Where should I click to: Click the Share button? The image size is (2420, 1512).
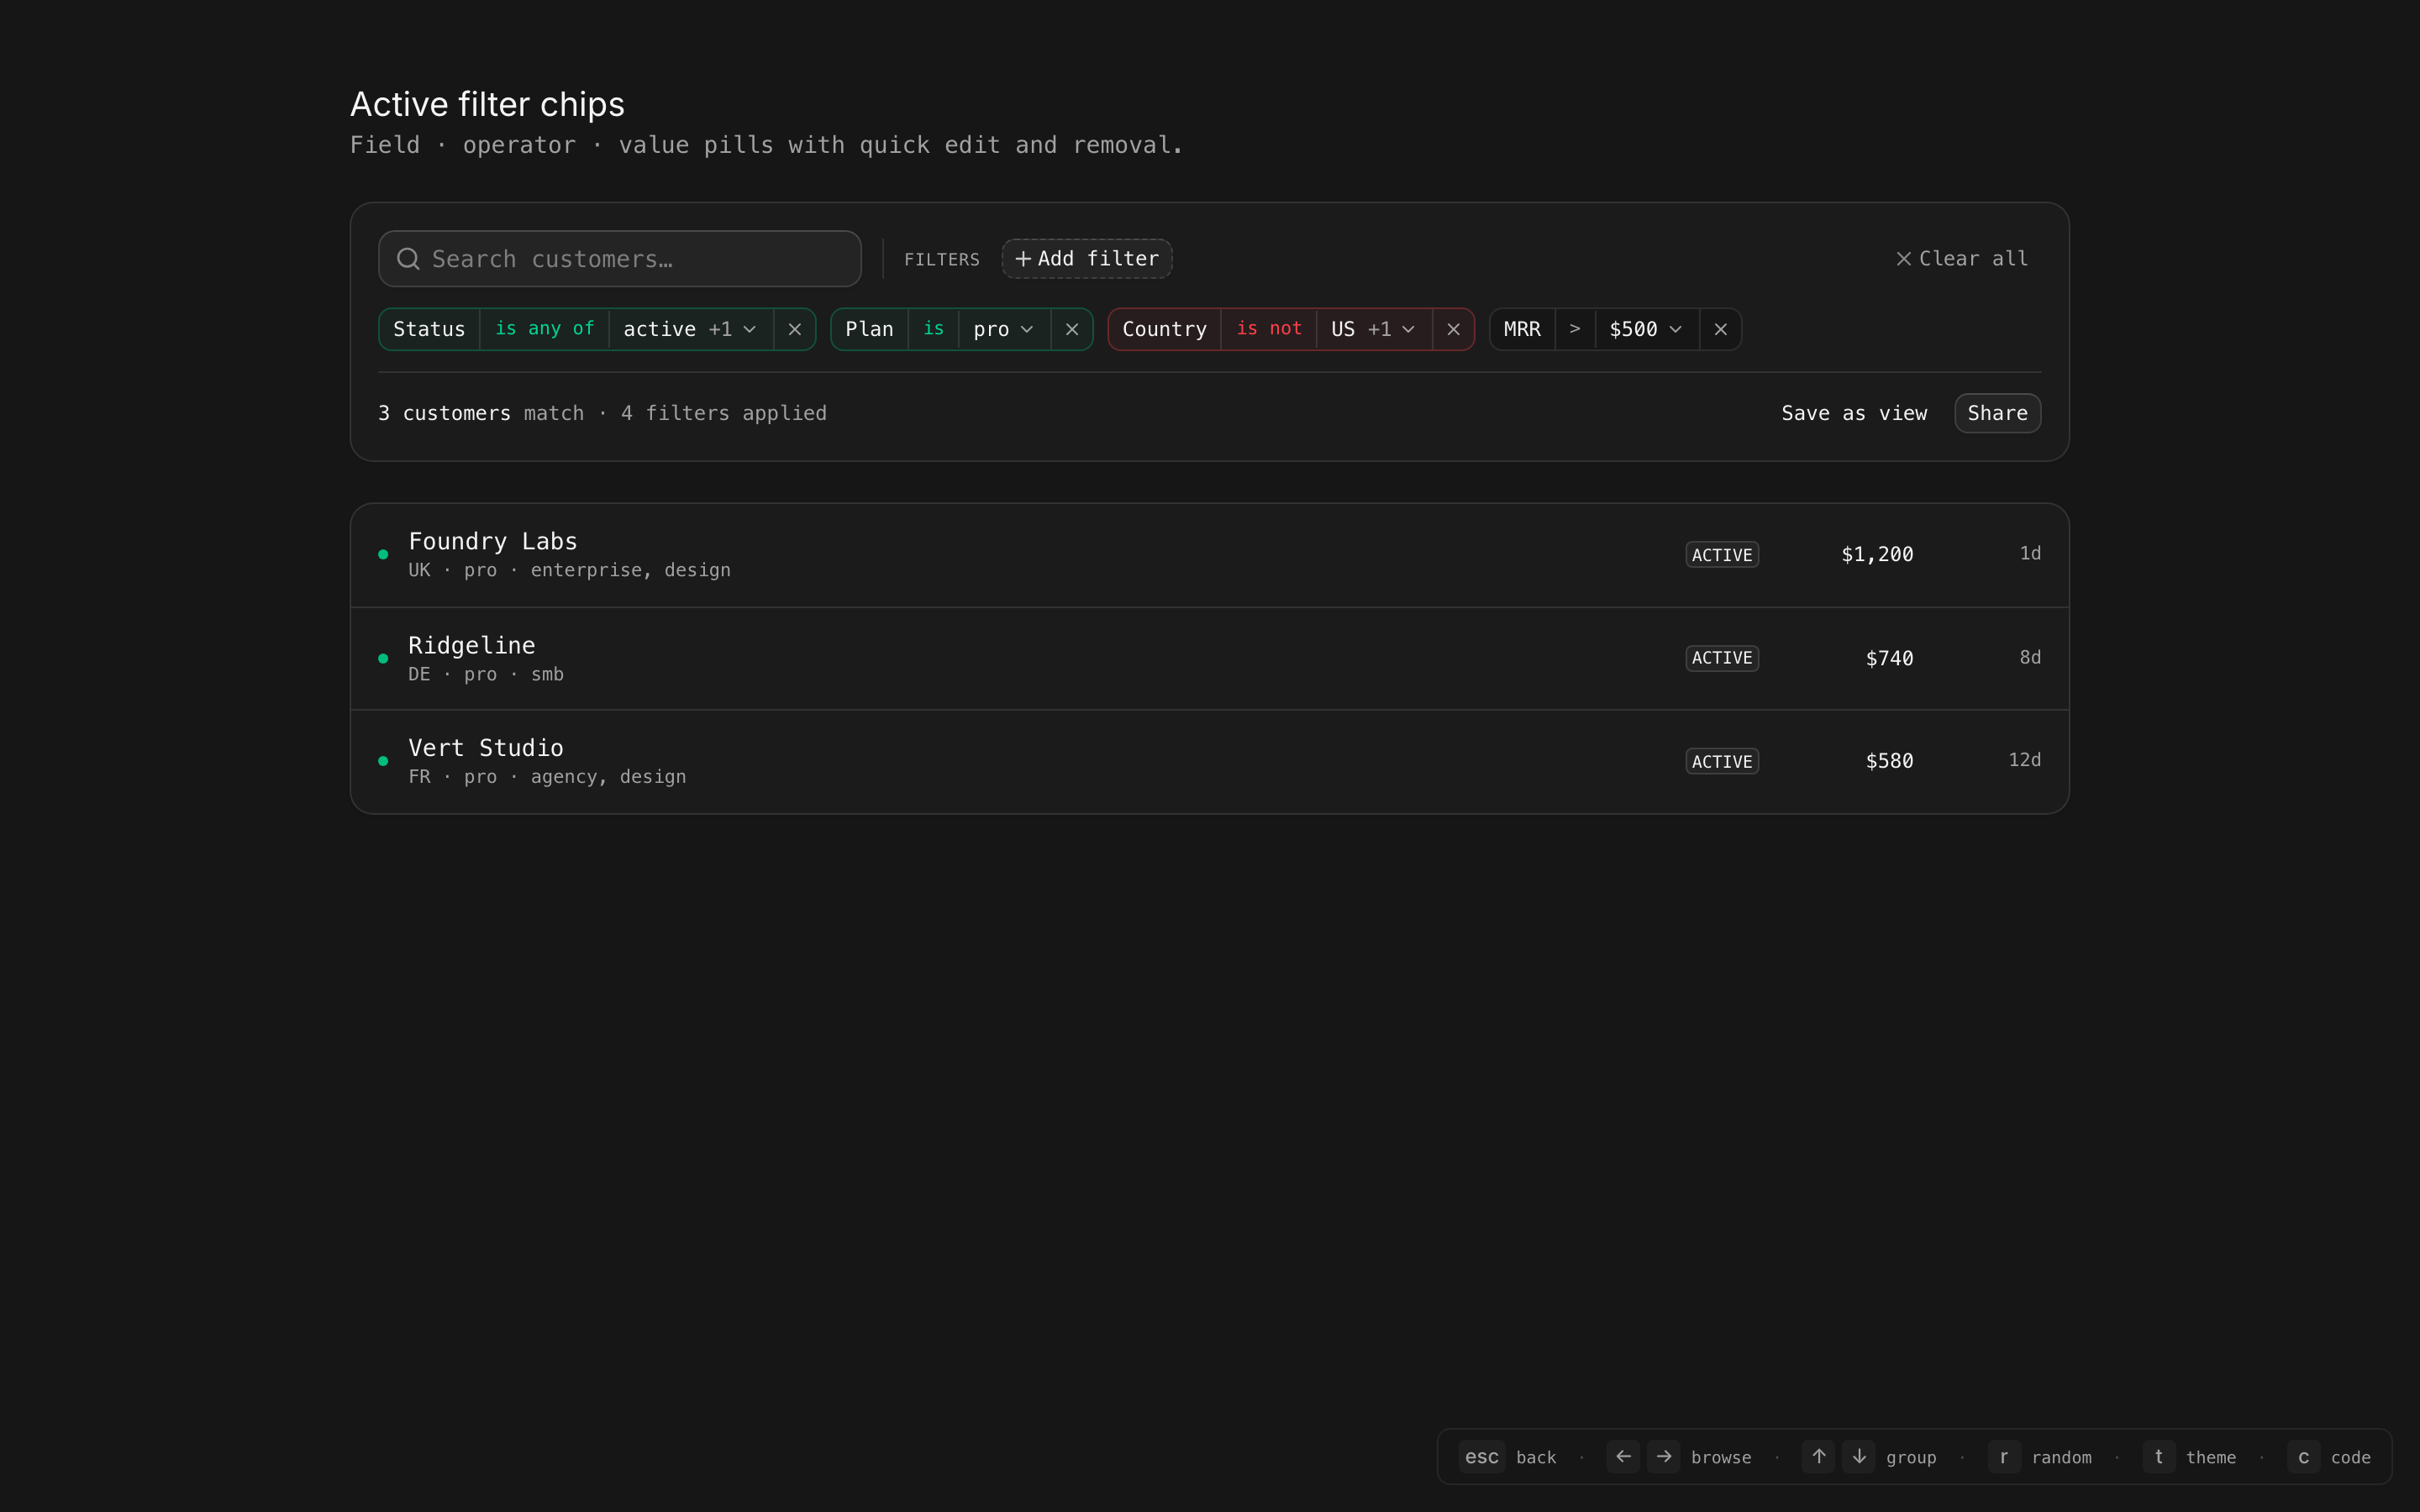pyautogui.click(x=1997, y=413)
